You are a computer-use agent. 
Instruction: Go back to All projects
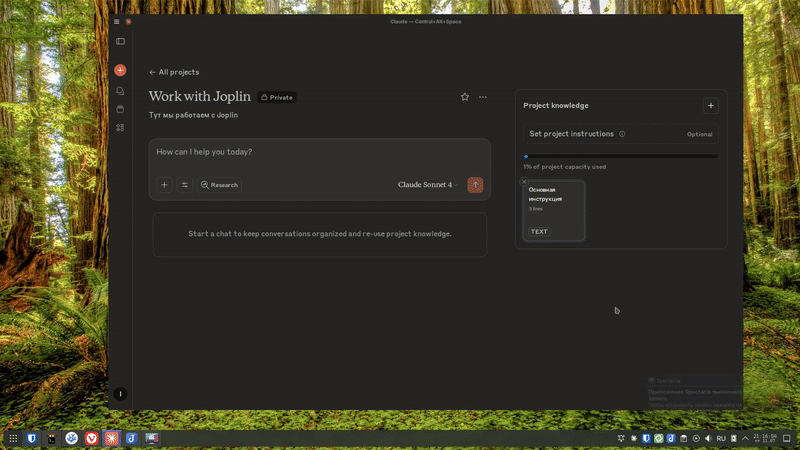[x=174, y=72]
